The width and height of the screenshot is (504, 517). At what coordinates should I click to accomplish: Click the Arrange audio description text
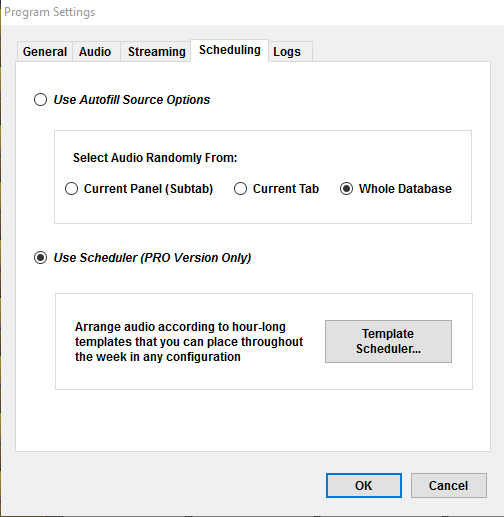189,342
